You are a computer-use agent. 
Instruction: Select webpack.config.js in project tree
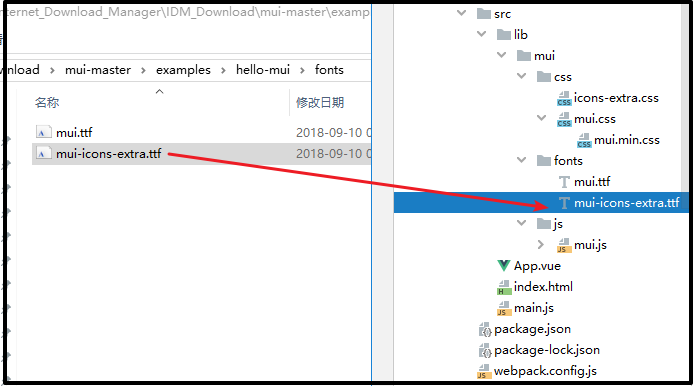click(x=545, y=371)
